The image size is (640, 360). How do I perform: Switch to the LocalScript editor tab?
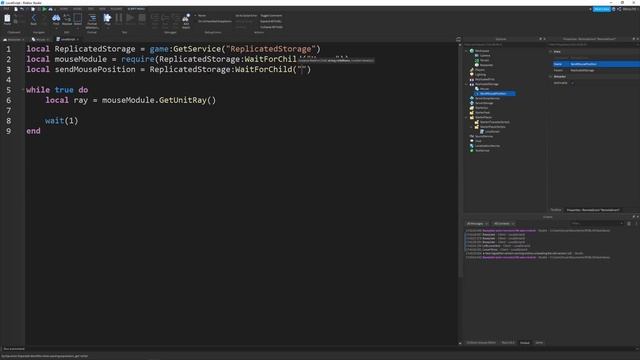pos(67,39)
